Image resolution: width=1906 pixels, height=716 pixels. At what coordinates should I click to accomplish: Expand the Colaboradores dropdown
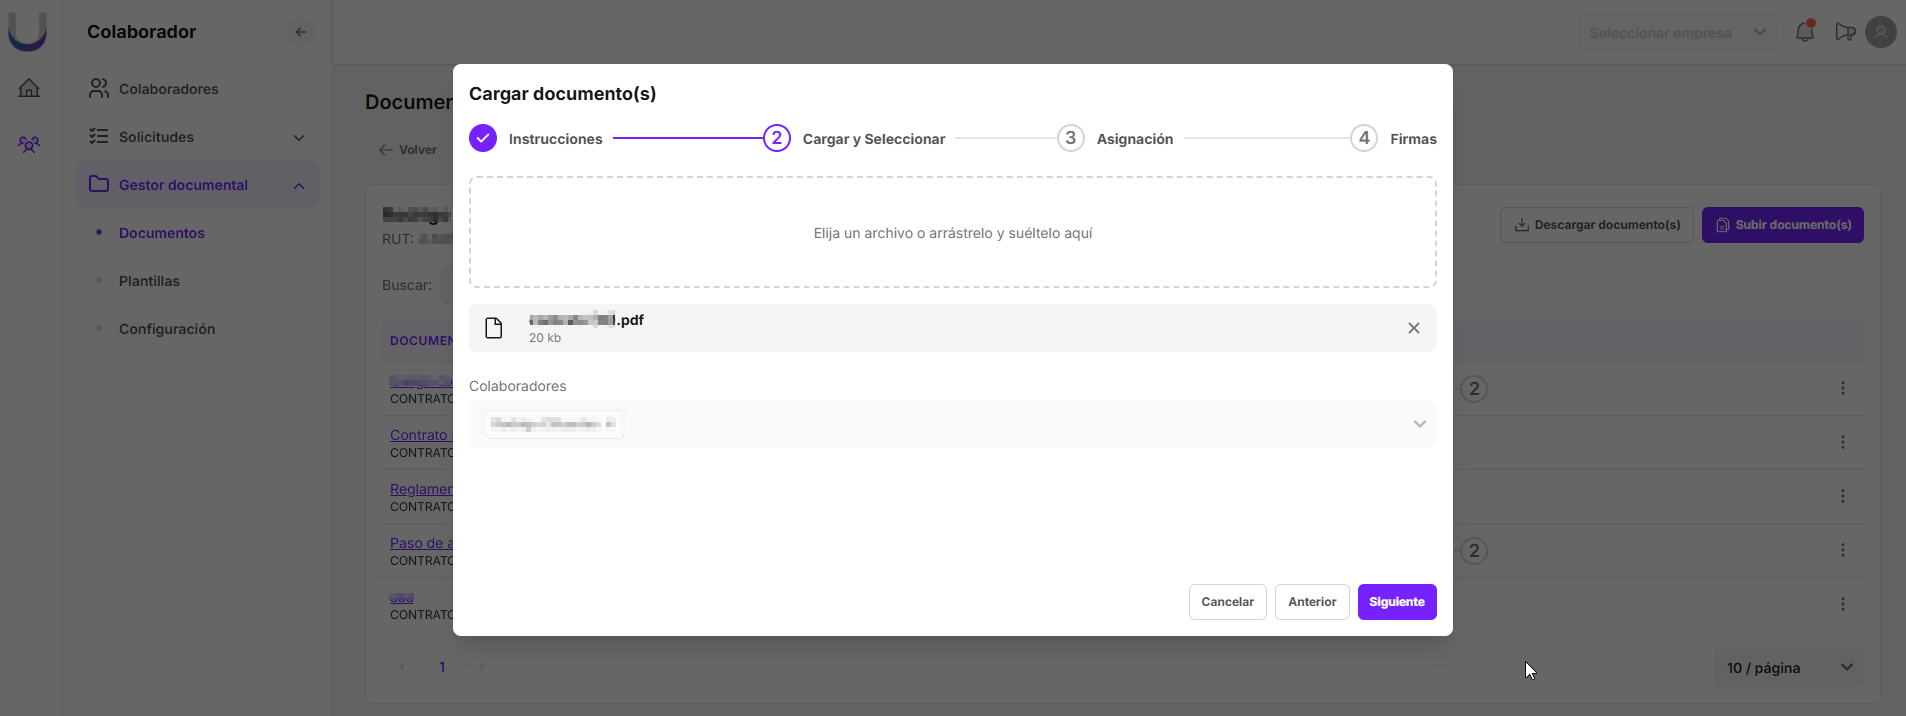coord(1418,424)
